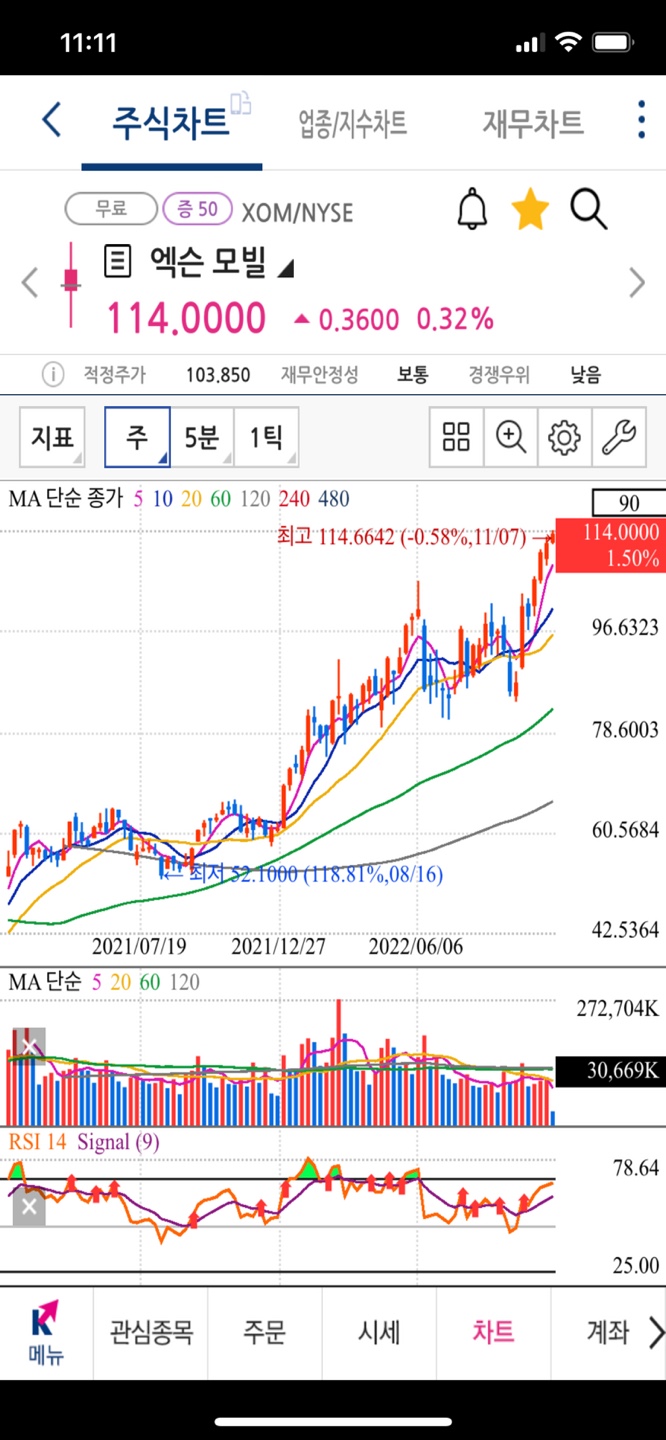Screen dimensions: 666x1440
Task: Tap the 경쟁우위 label
Action: (499, 375)
